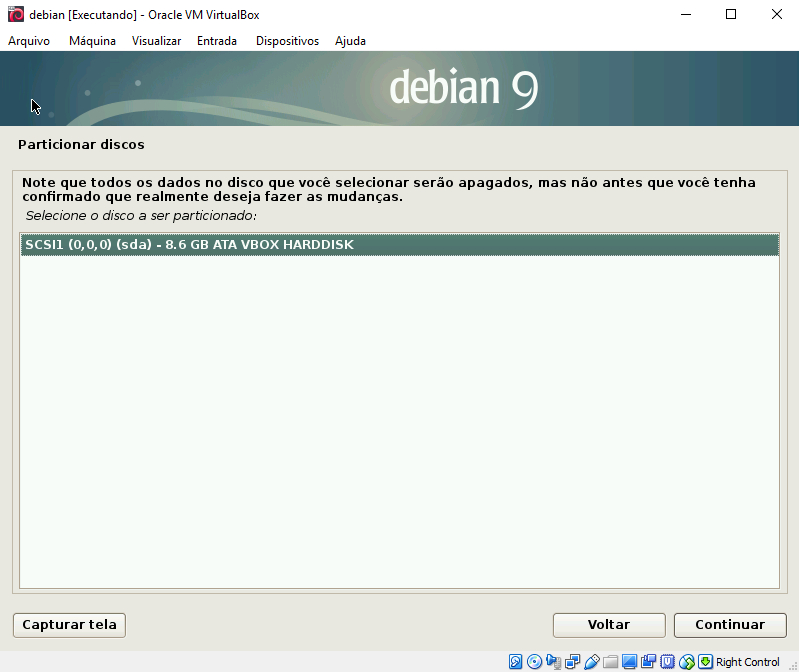Viewport: 799px width, 672px height.
Task: Click the hard disk activity status icon
Action: (x=515, y=662)
